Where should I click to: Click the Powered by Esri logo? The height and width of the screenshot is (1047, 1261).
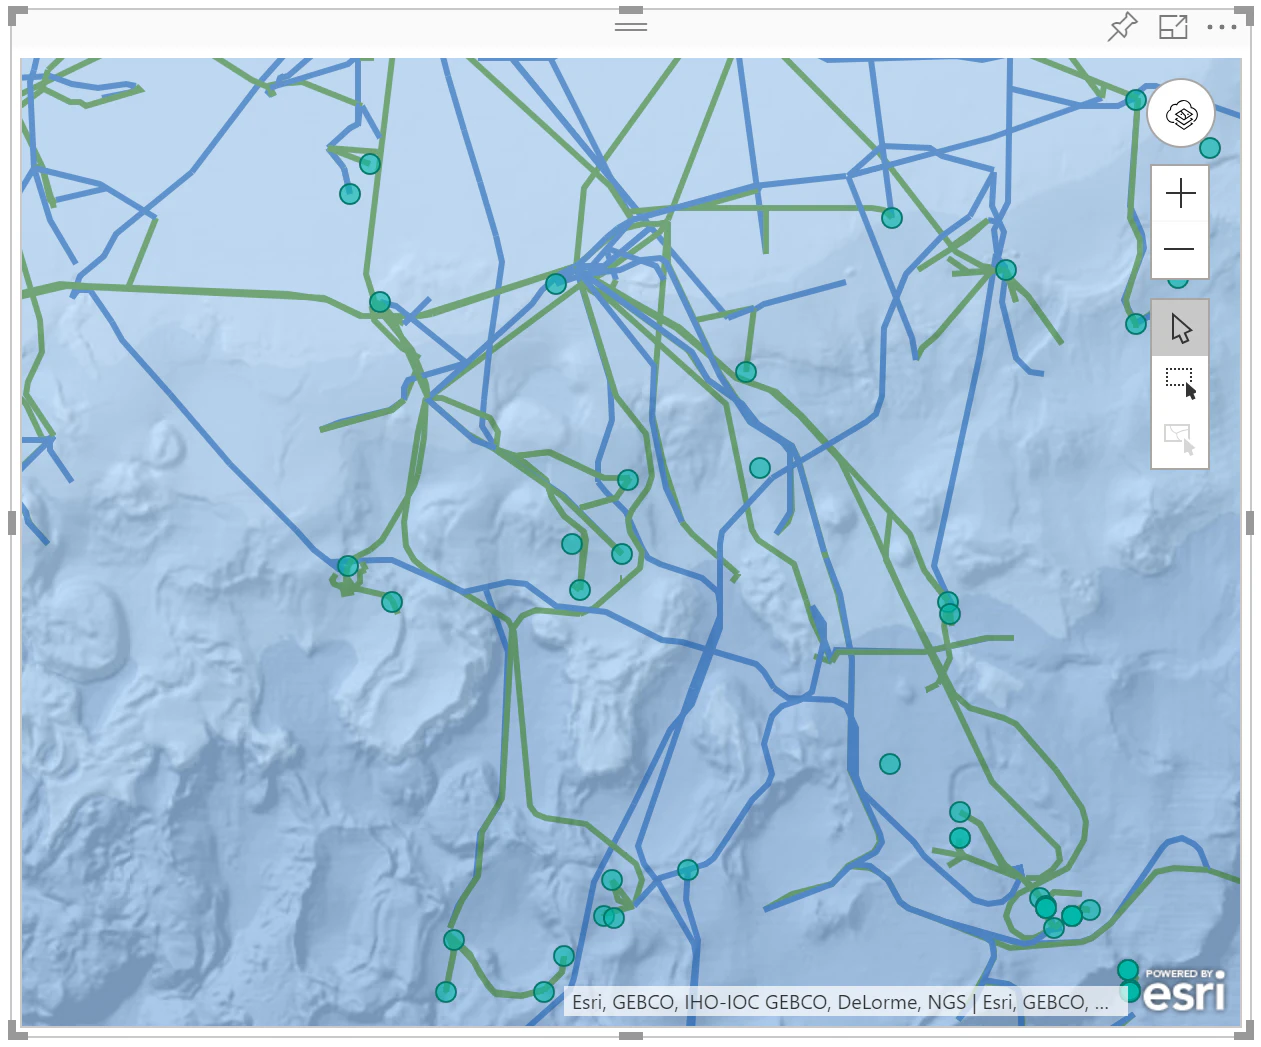point(1184,989)
